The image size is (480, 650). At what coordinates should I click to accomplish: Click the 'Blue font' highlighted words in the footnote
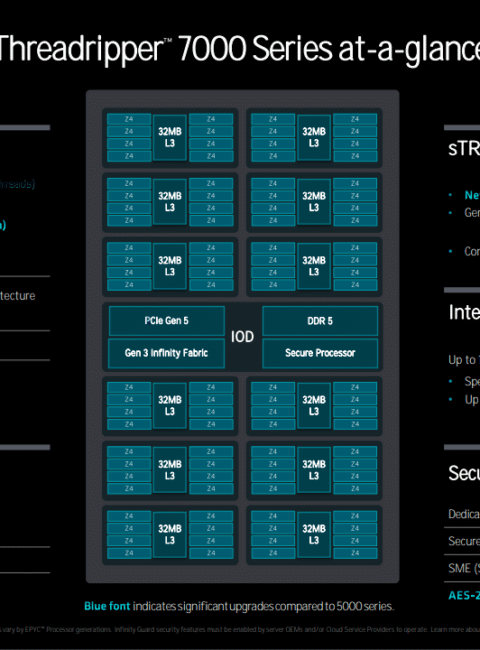coord(107,606)
